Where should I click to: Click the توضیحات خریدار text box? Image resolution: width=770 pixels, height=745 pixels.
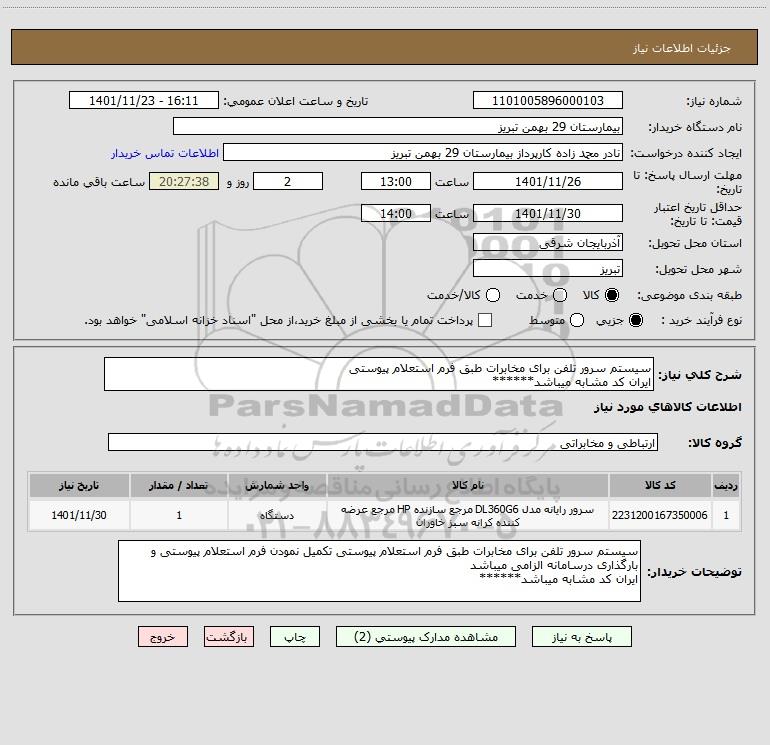[379, 571]
